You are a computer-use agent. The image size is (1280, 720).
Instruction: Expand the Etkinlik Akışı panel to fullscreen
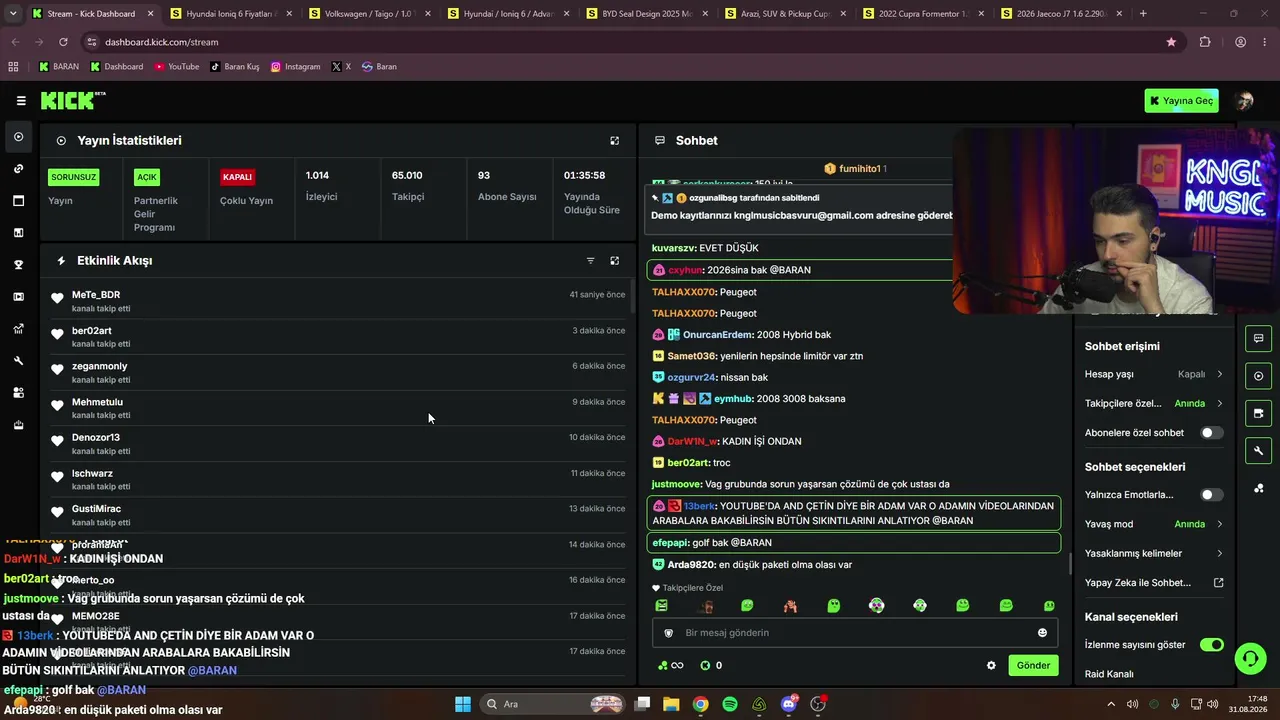pos(615,261)
